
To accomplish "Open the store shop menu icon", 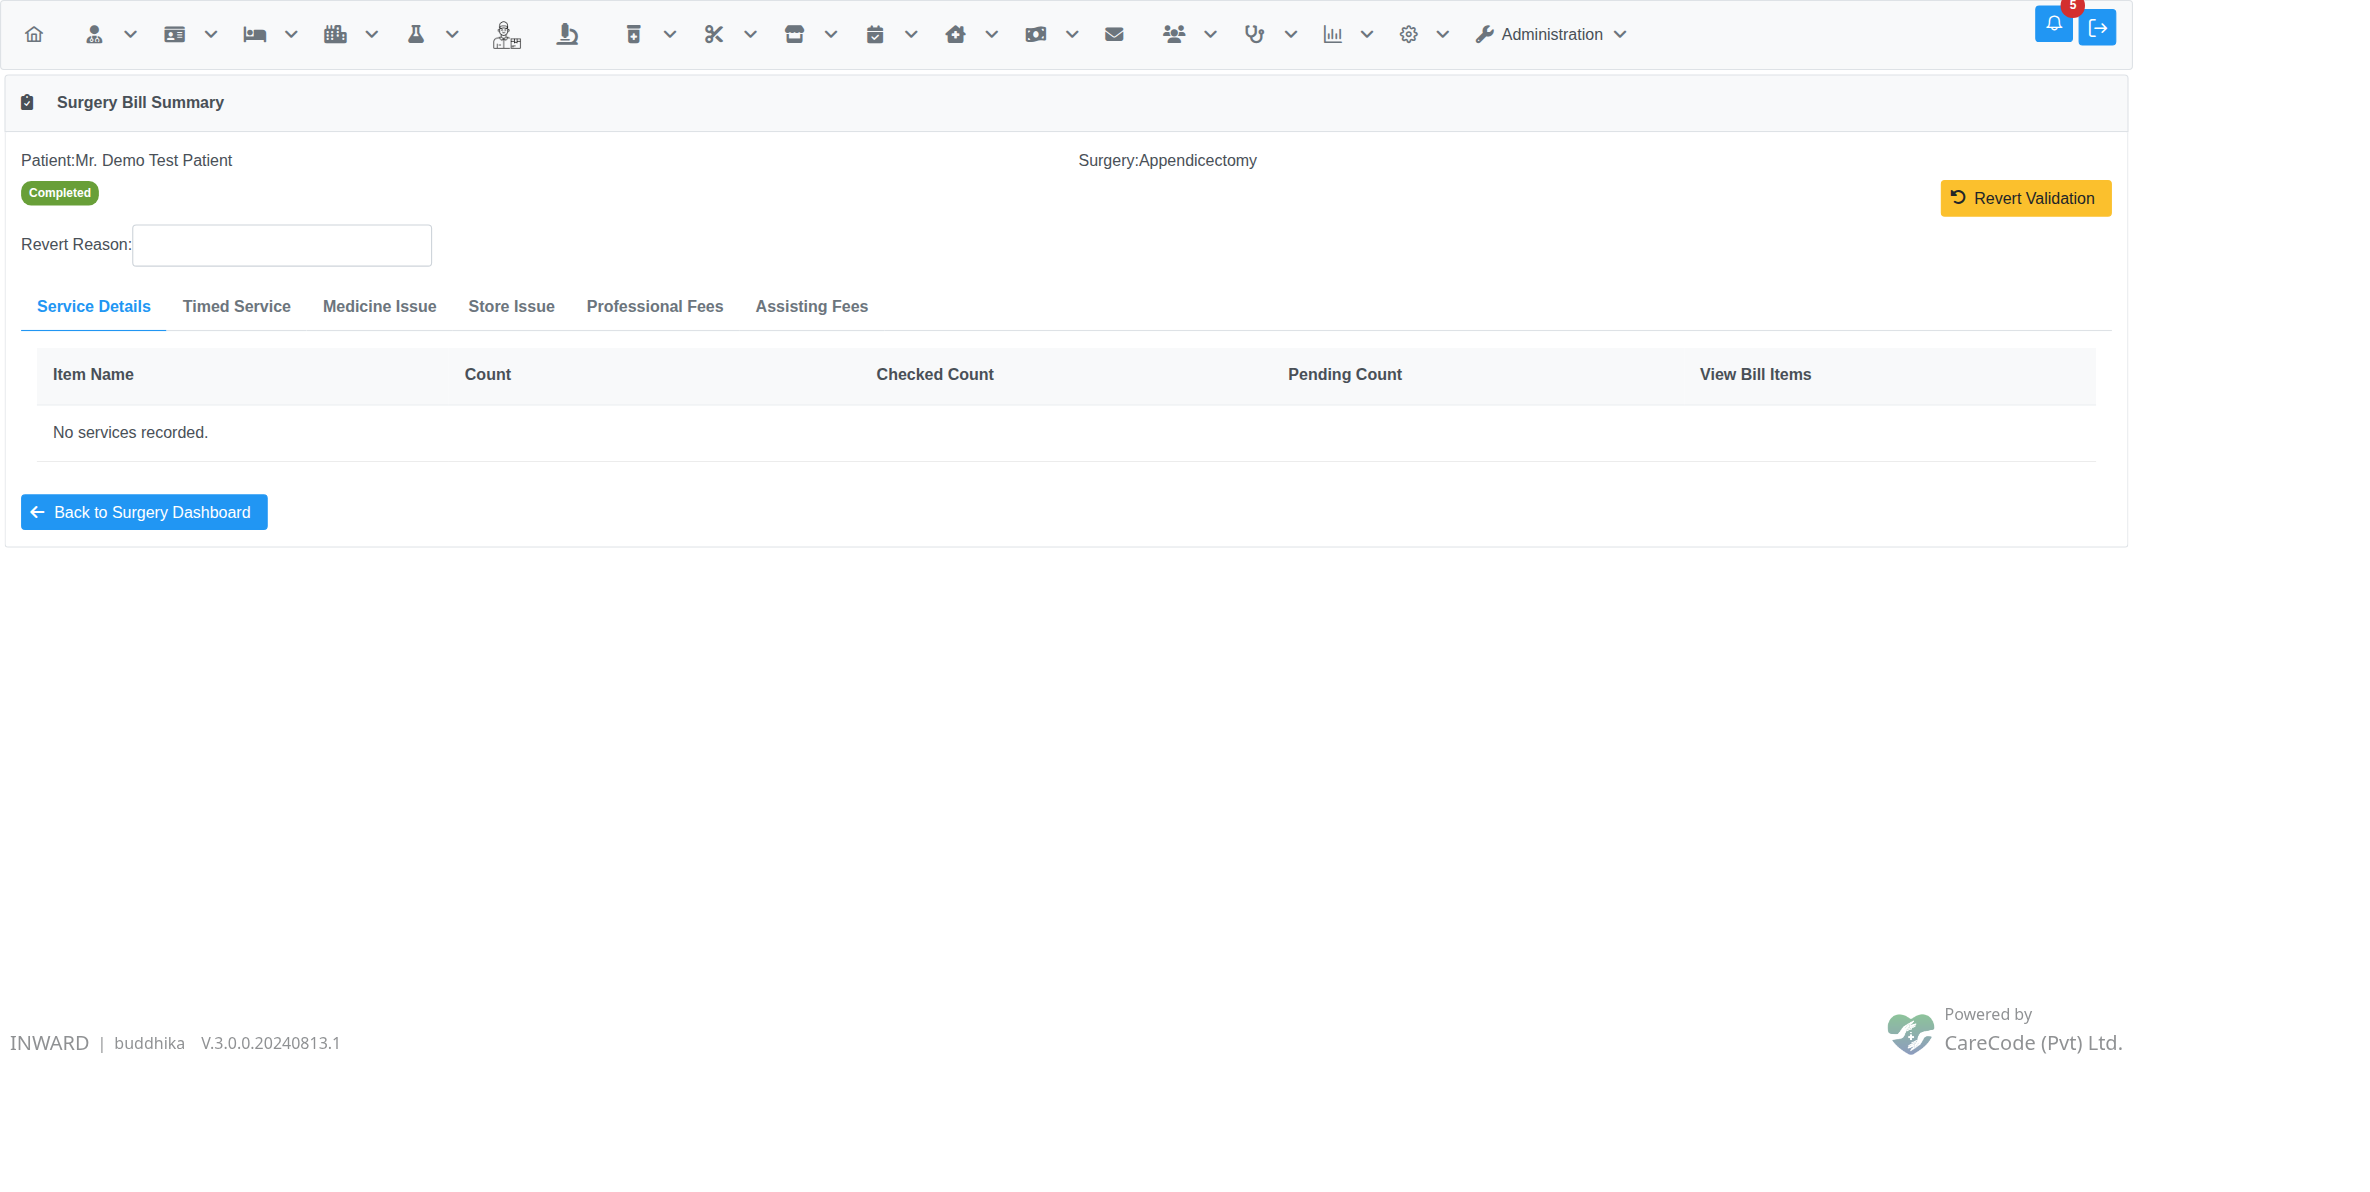I will pos(794,34).
